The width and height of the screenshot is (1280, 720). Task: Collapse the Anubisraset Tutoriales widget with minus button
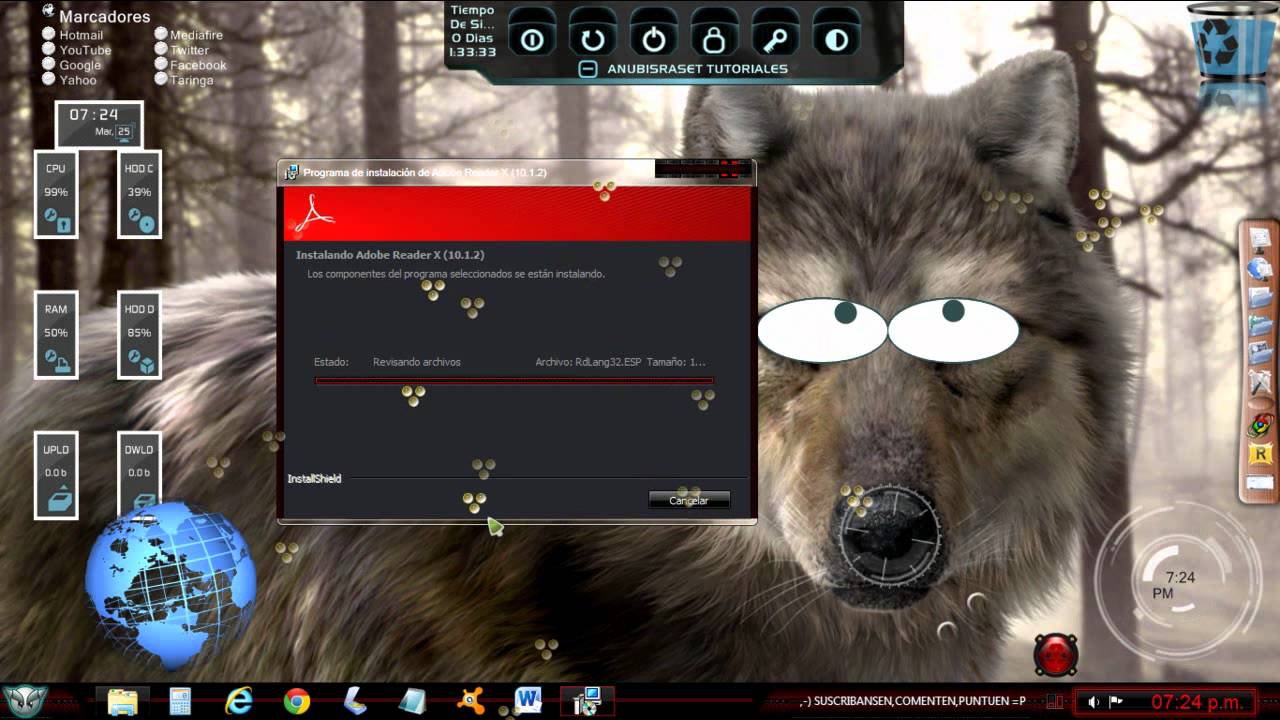(x=588, y=69)
